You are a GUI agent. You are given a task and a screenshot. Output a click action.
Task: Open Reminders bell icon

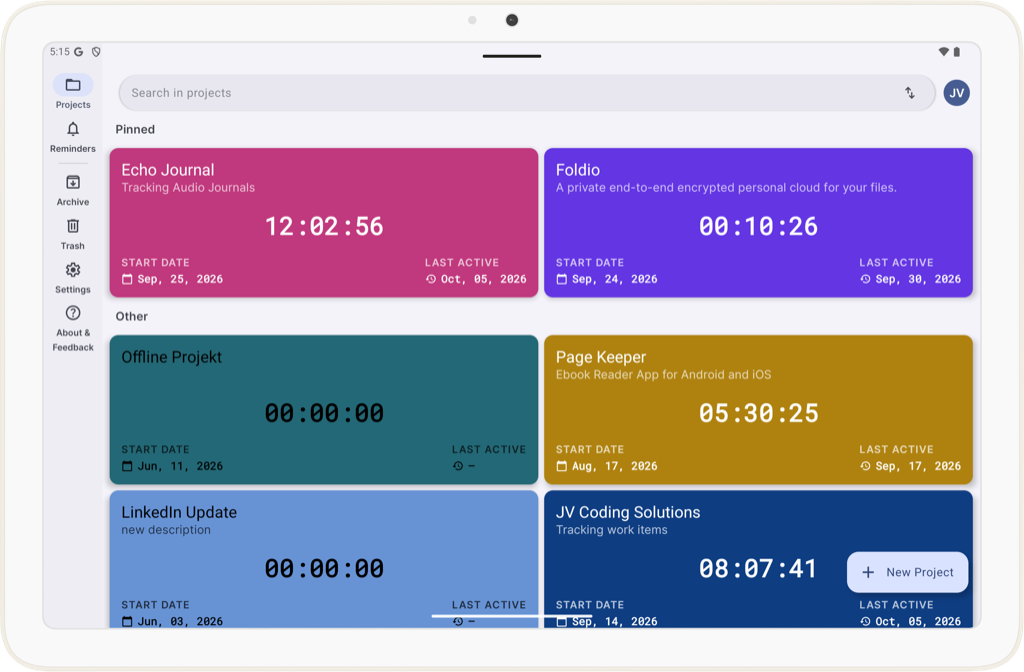tap(72, 129)
